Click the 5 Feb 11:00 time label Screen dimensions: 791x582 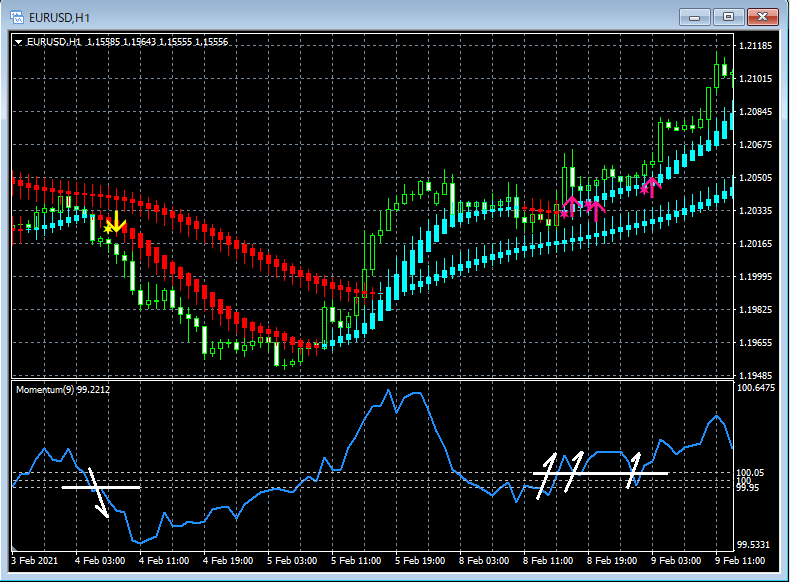(x=355, y=560)
